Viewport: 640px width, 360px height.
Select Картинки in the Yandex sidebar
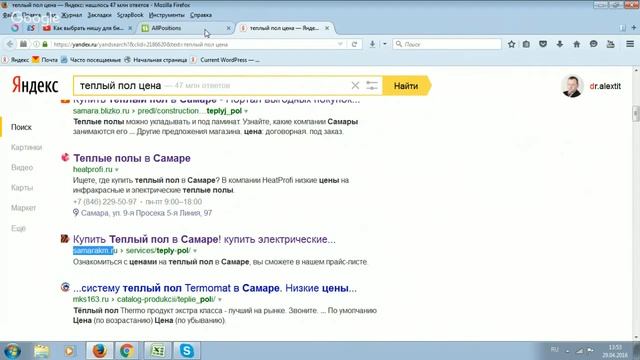(27, 147)
